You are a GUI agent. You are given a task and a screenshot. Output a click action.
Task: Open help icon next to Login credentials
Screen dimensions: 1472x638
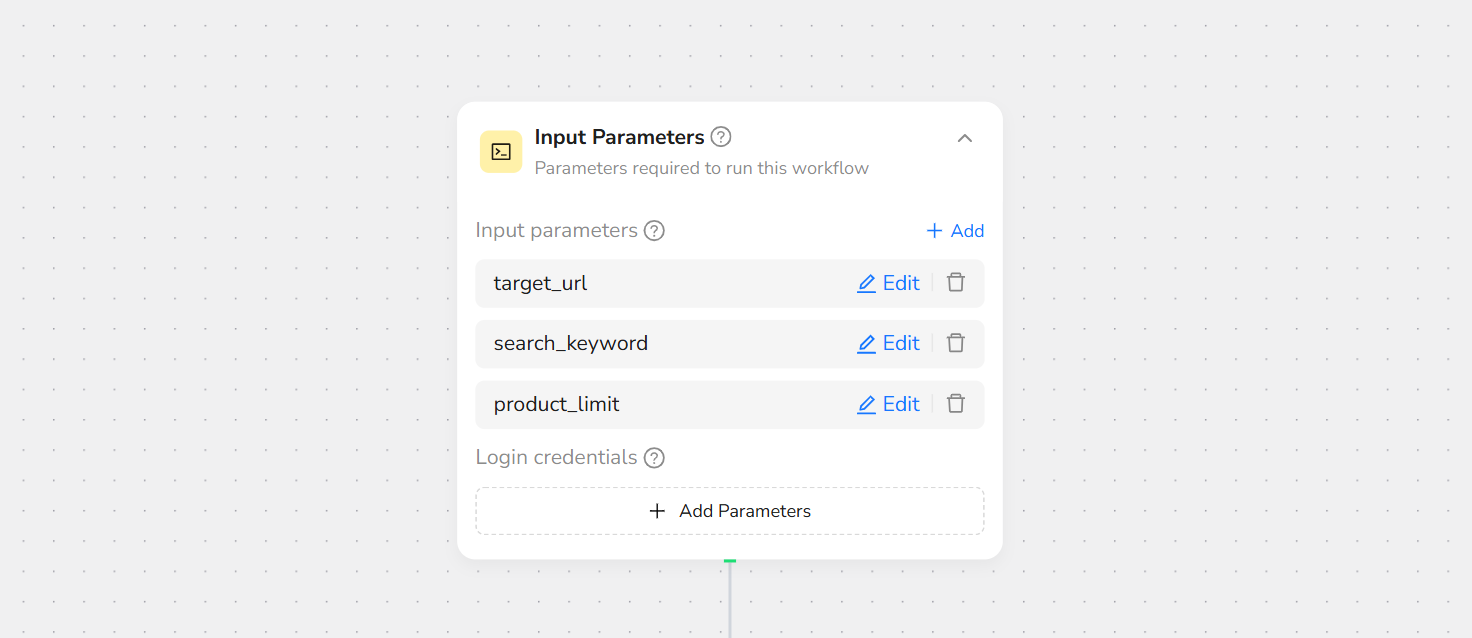coord(654,458)
